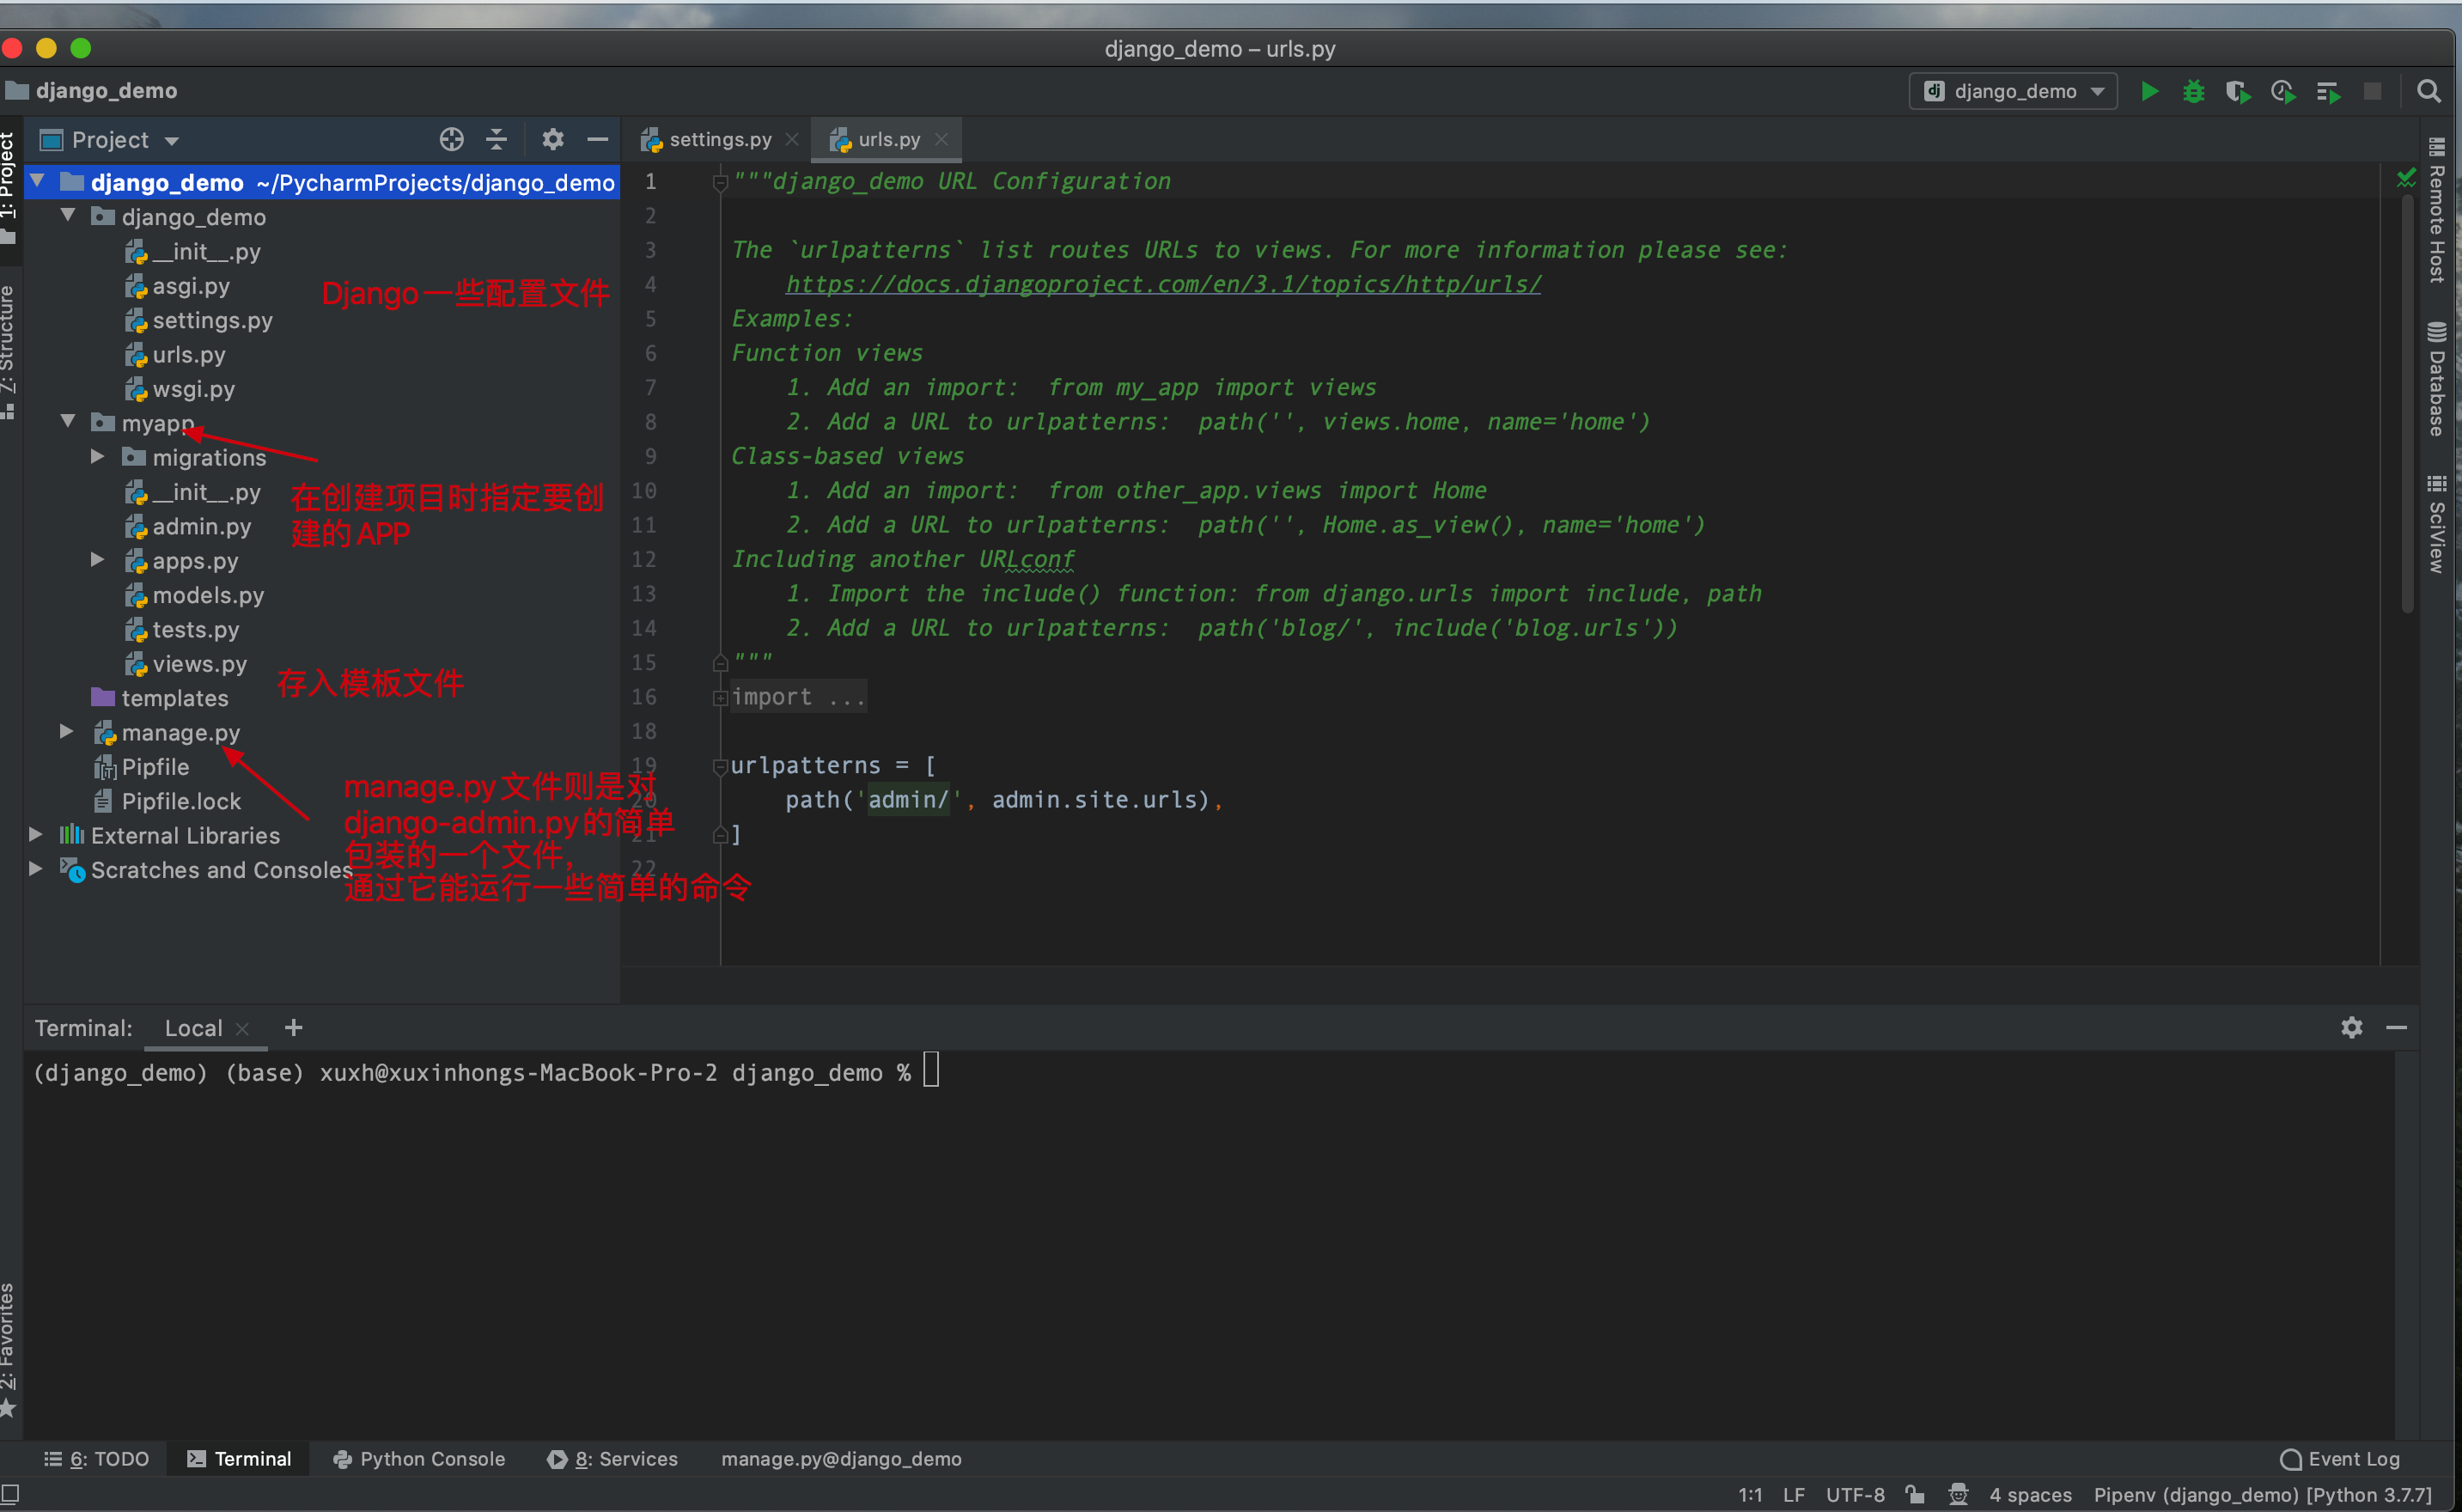This screenshot has height=1512, width=2462.
Task: Expand Scratches and Consoles
Action: tap(36, 869)
